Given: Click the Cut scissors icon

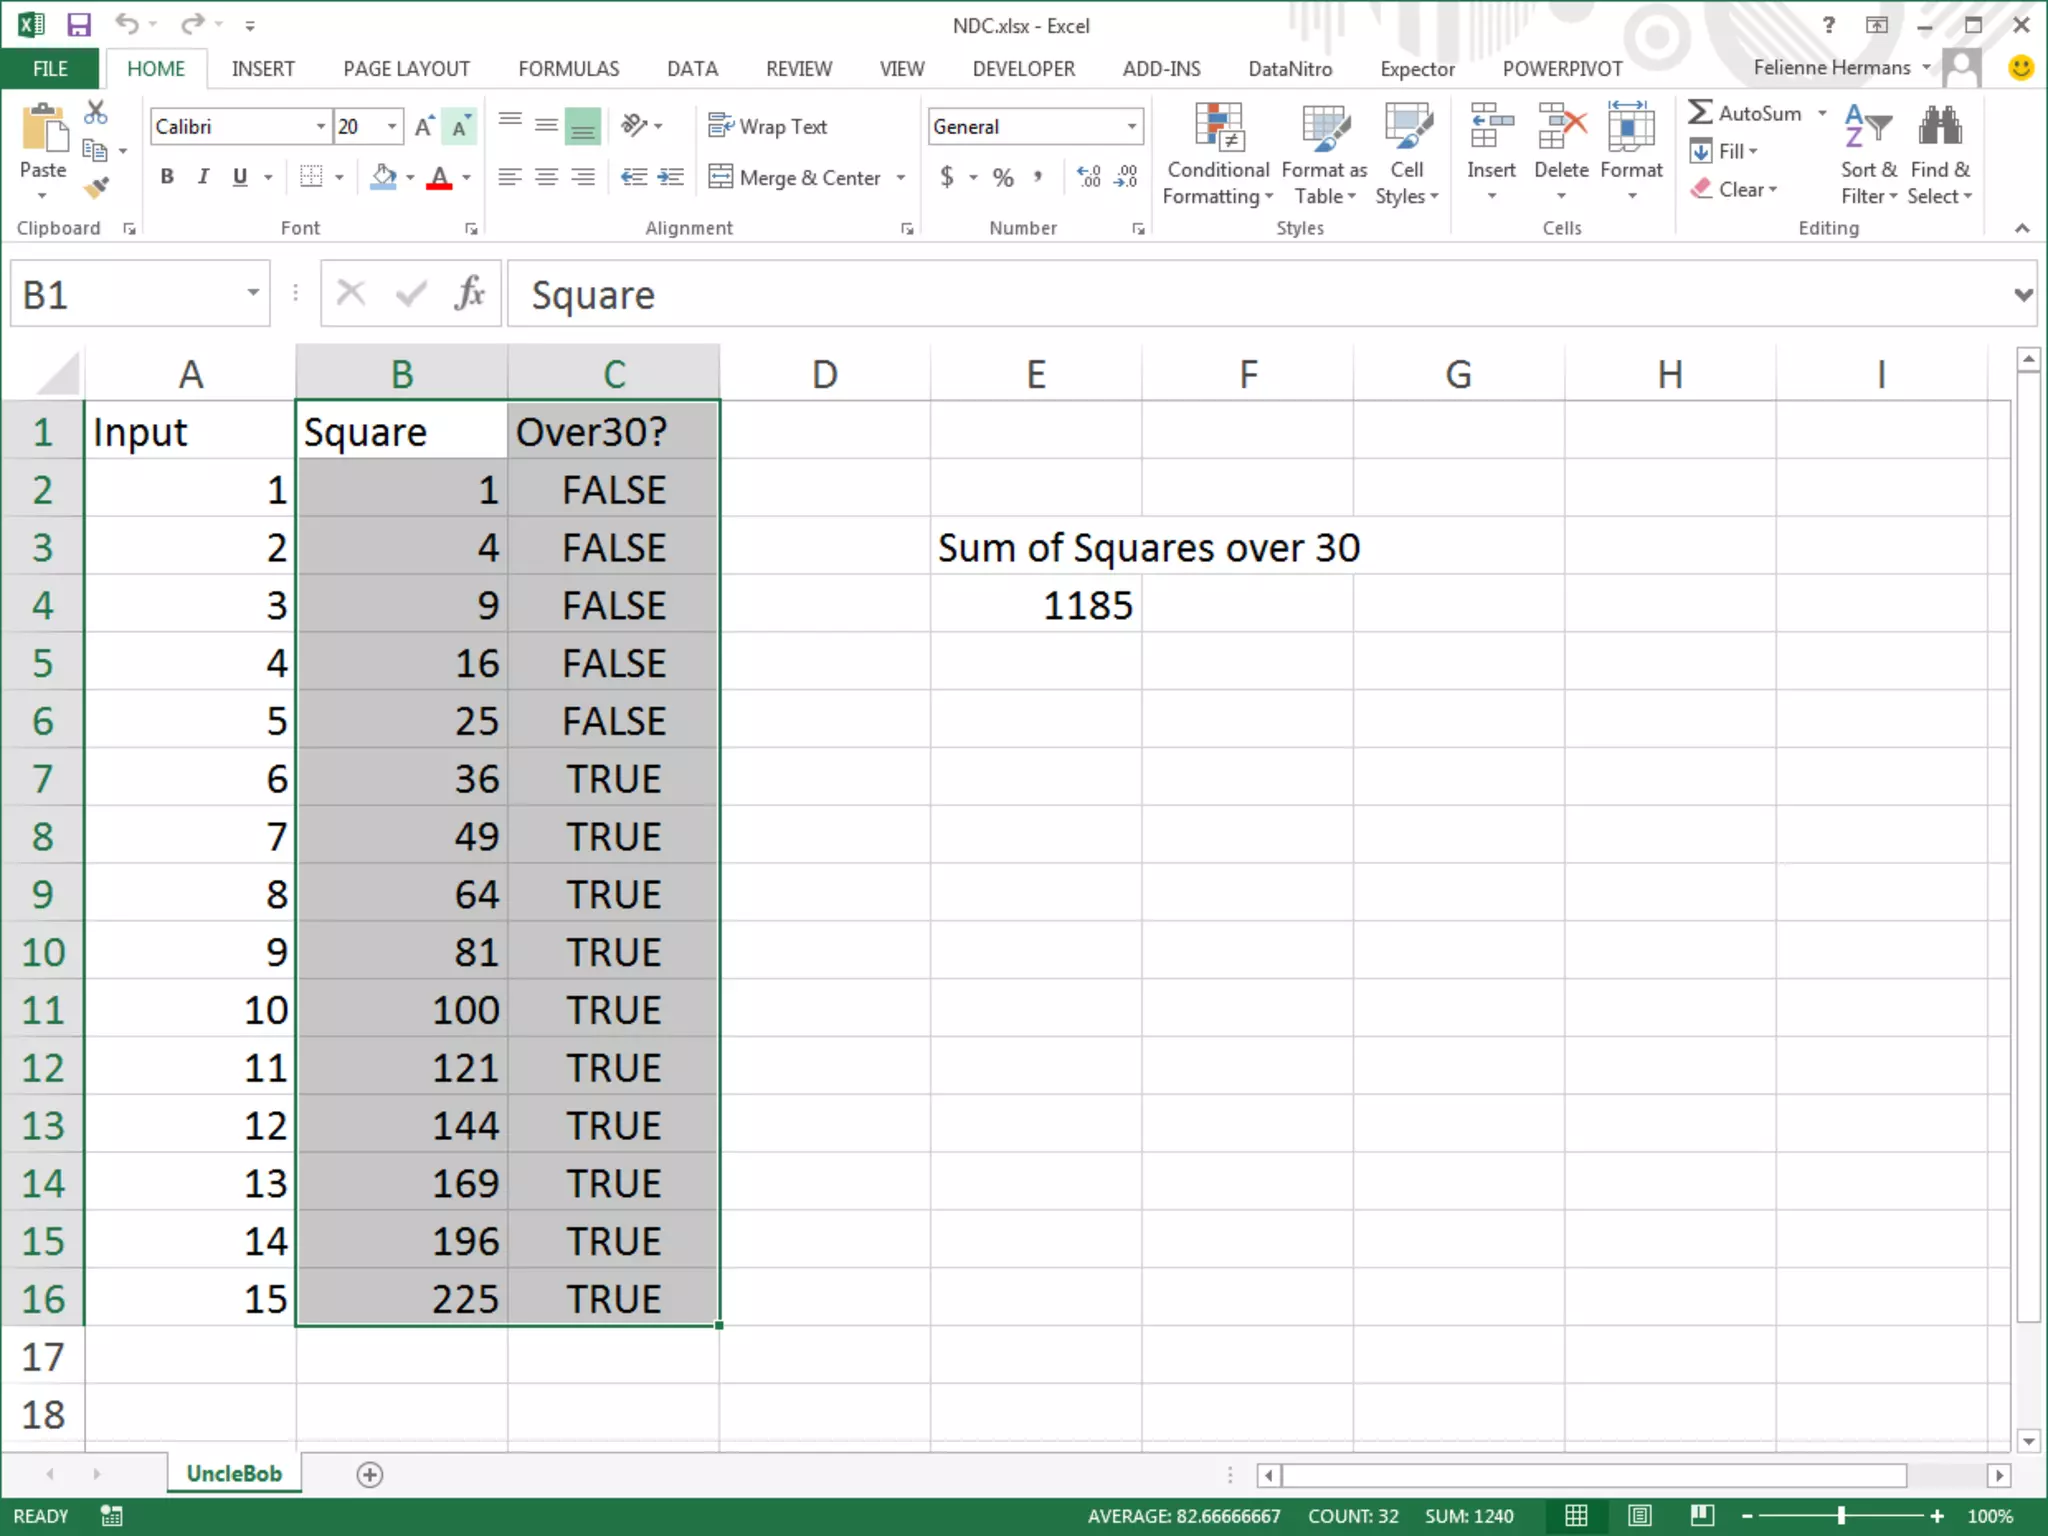Looking at the screenshot, I should 96,112.
